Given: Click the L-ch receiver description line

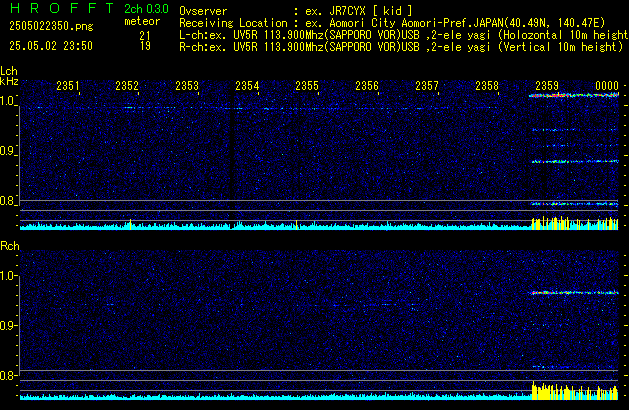Looking at the screenshot, I should (x=404, y=35).
